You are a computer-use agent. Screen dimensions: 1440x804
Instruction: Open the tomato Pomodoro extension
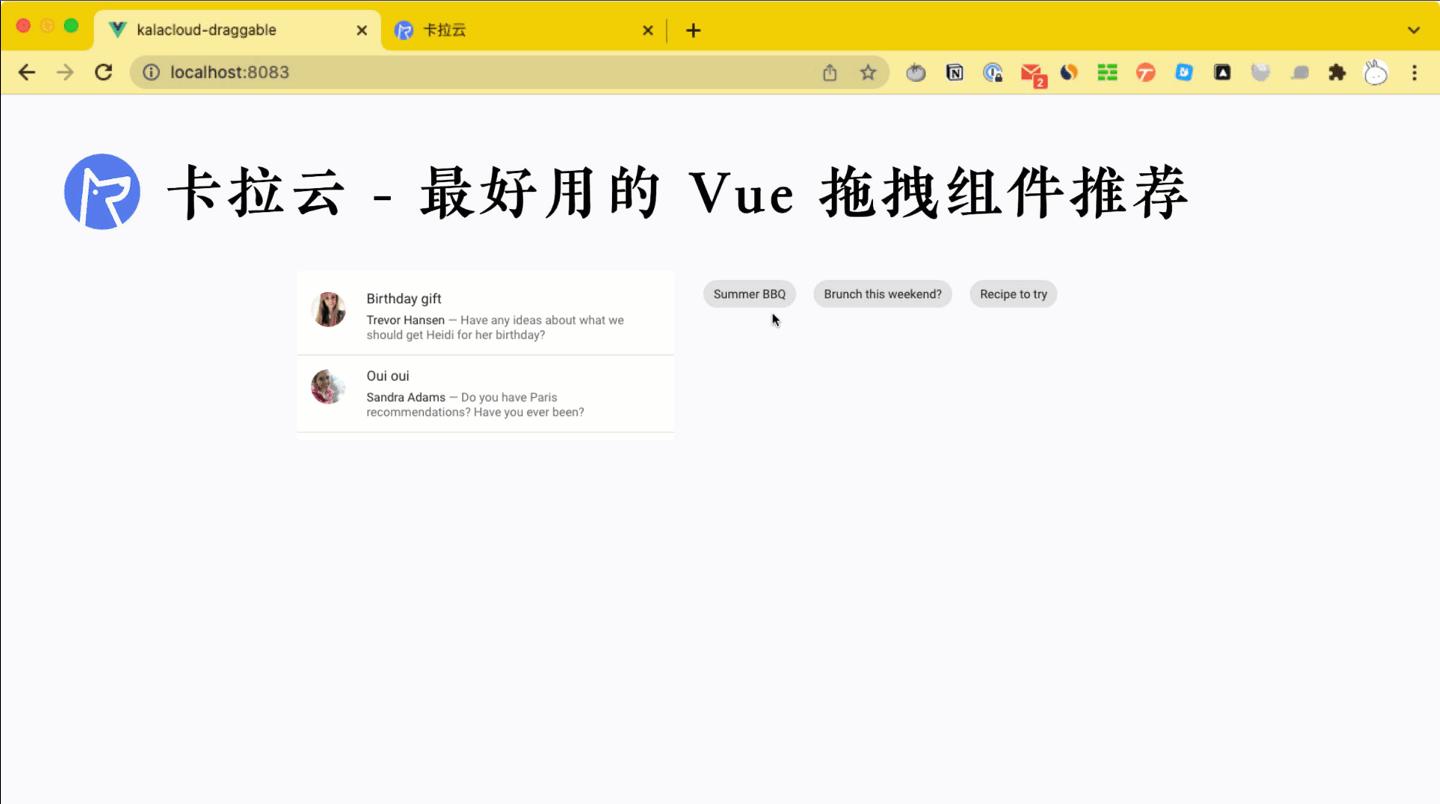915,71
